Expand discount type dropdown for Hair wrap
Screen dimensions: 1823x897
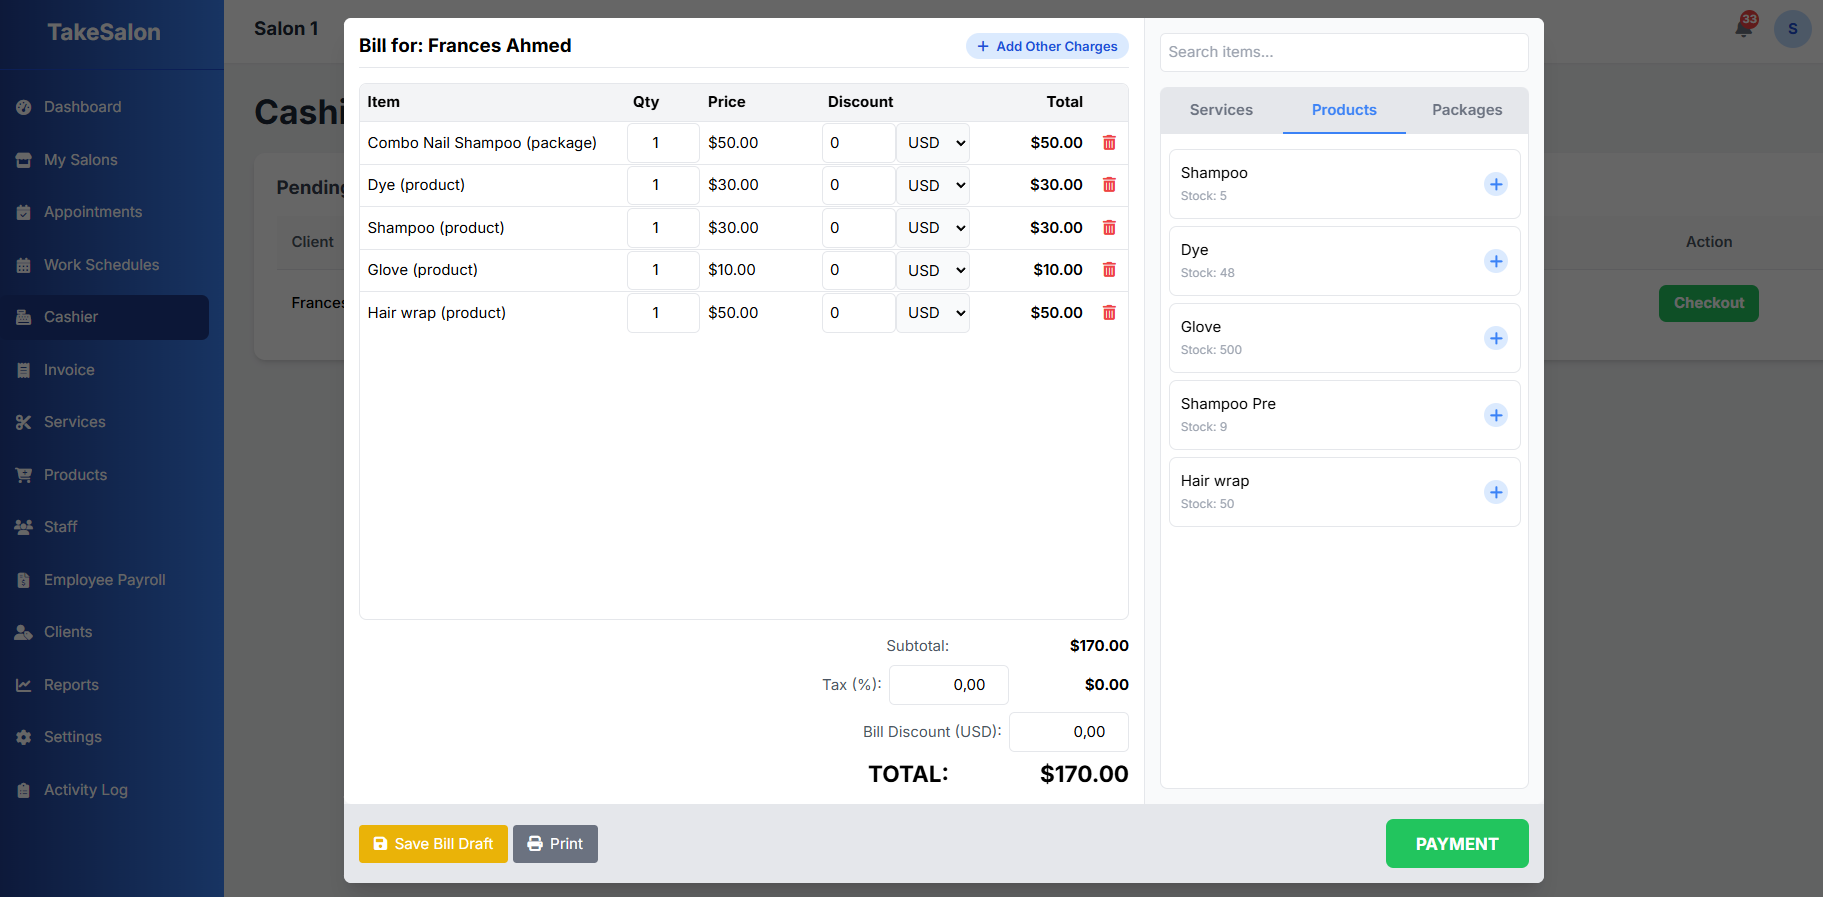pyautogui.click(x=933, y=313)
